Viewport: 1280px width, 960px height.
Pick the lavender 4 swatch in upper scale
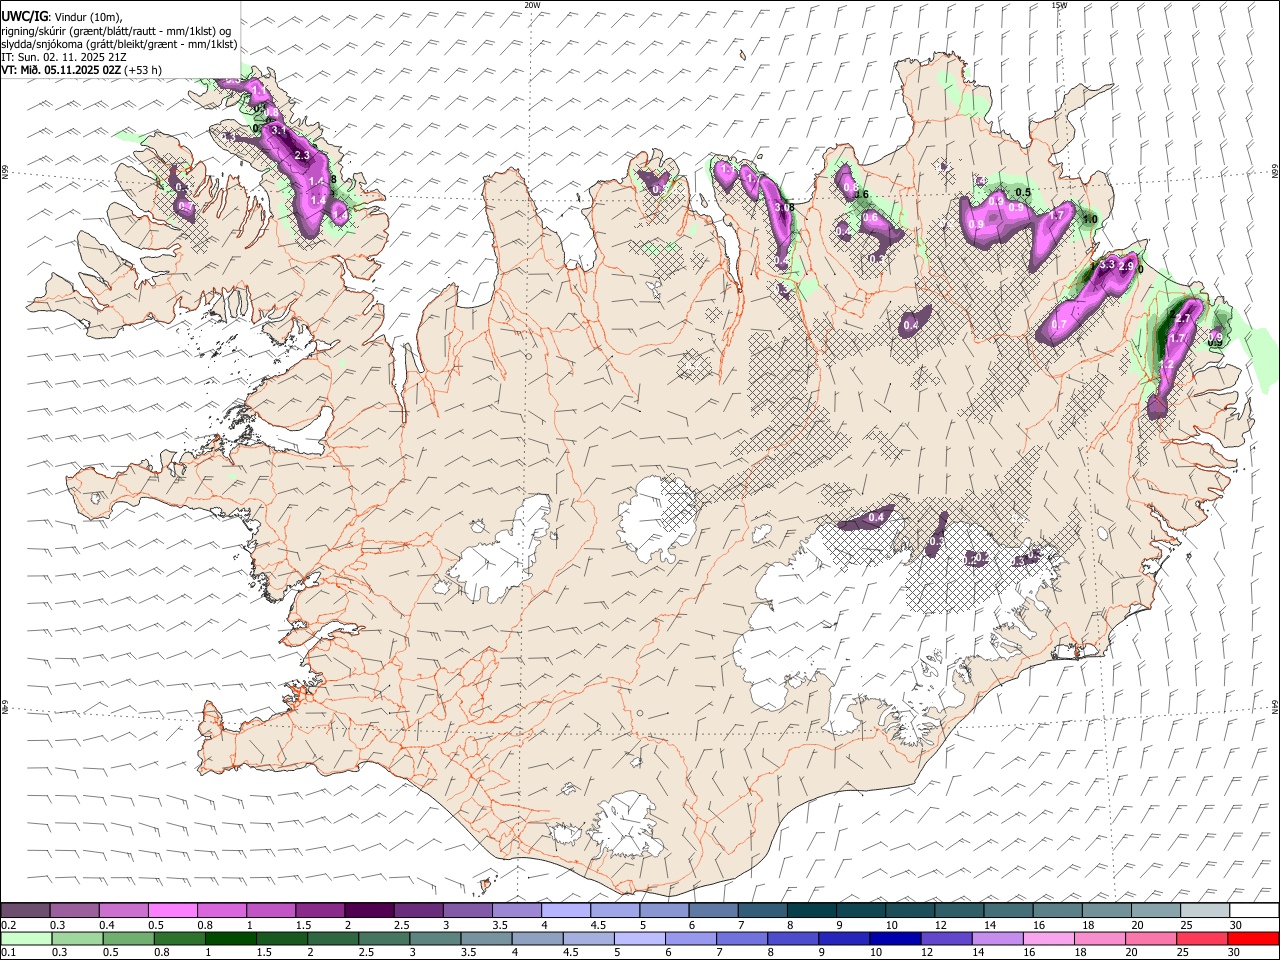click(x=565, y=911)
